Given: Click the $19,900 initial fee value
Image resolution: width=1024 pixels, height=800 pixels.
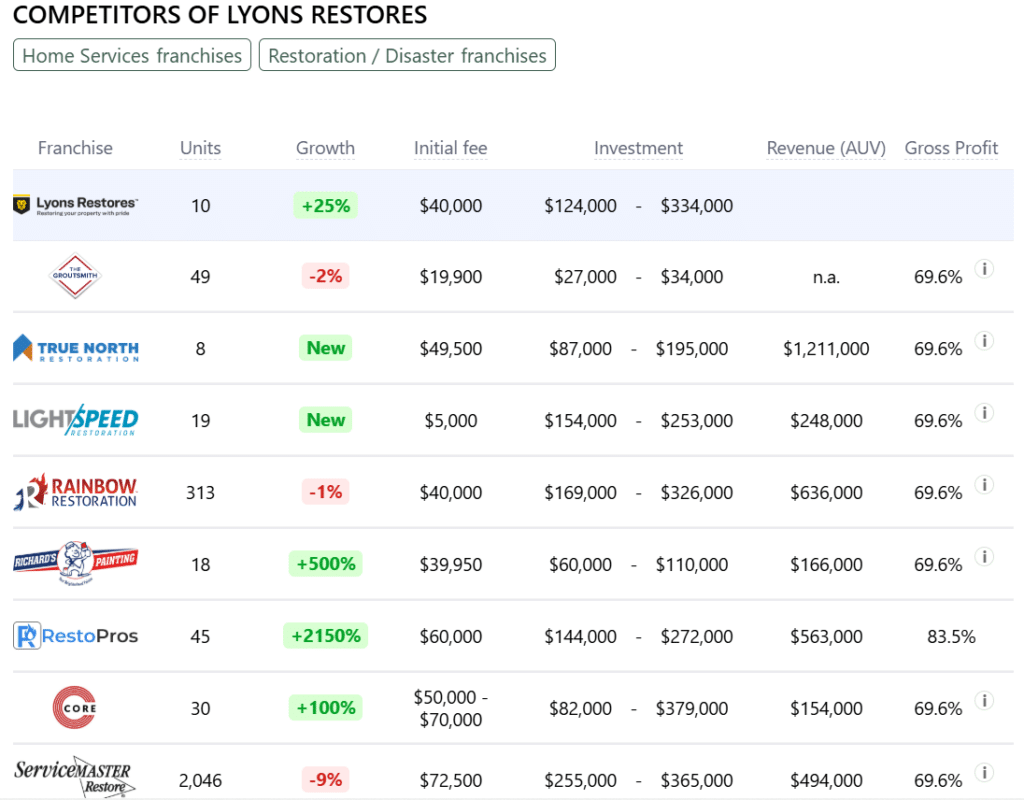Looking at the screenshot, I should [451, 277].
